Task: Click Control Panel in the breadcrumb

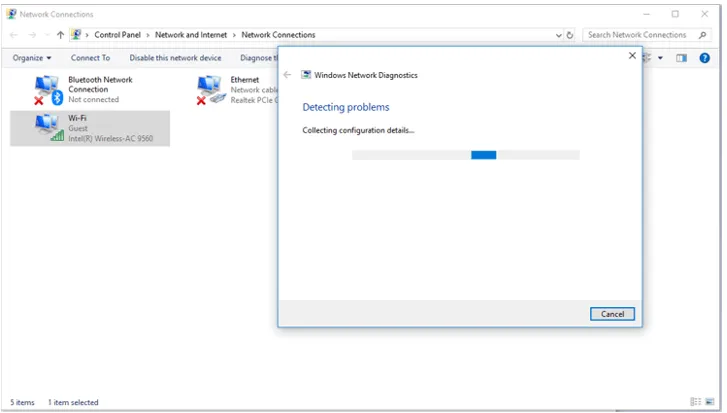Action: [117, 35]
